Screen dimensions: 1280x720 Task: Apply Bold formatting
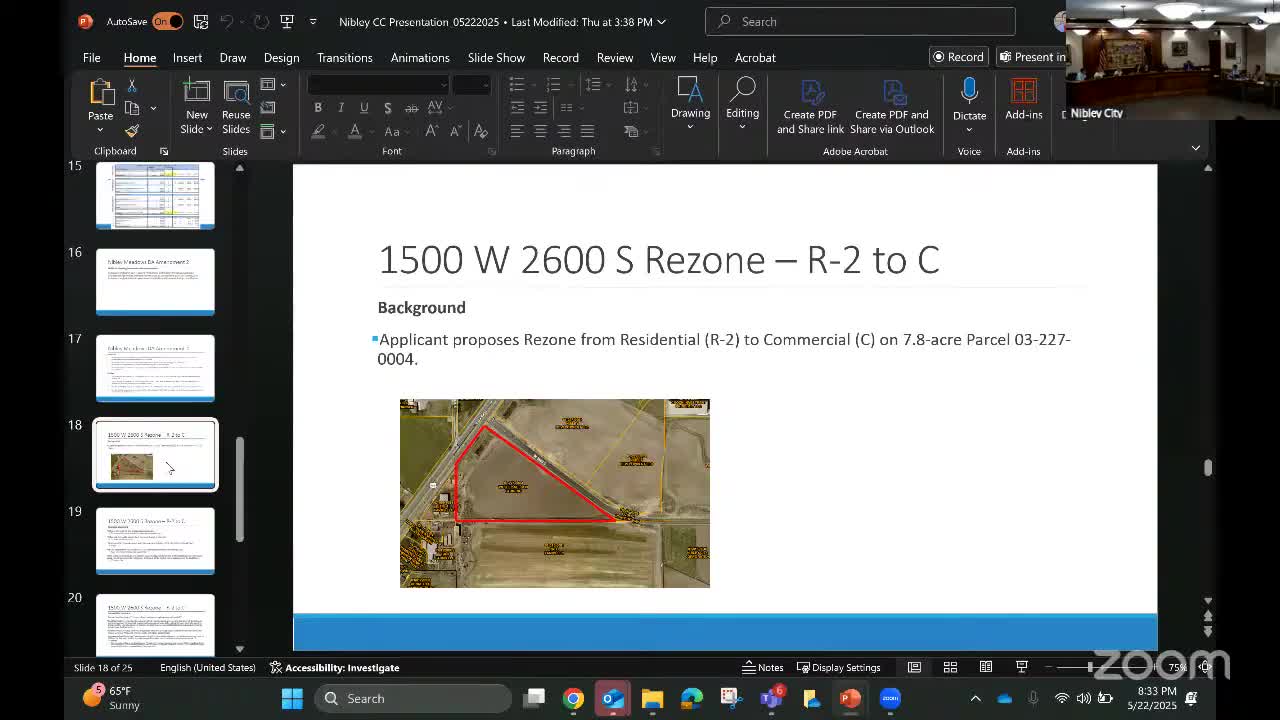[x=318, y=108]
